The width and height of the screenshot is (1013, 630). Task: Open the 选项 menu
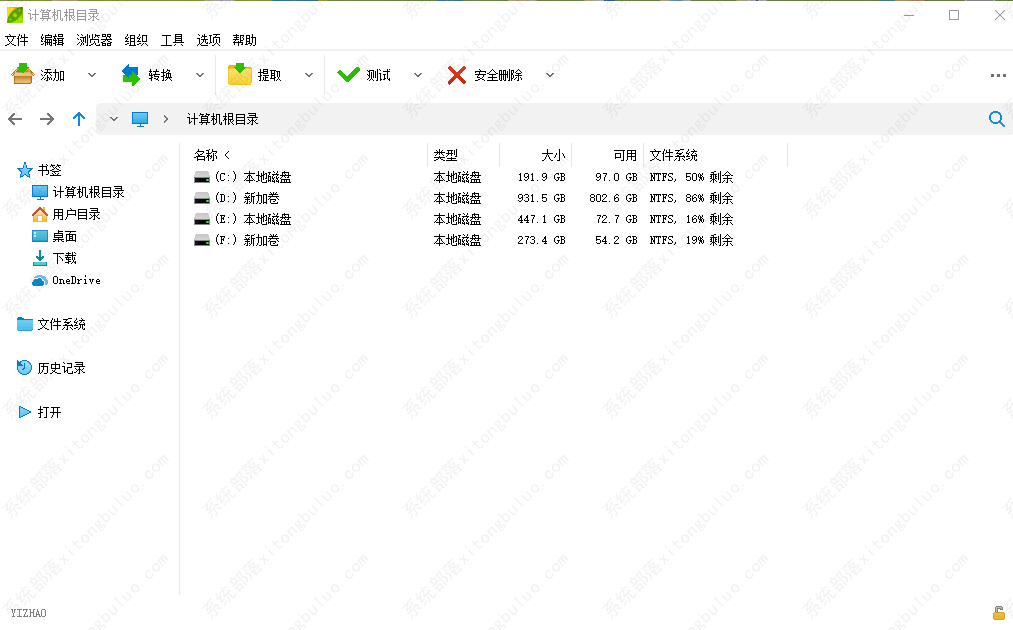209,40
